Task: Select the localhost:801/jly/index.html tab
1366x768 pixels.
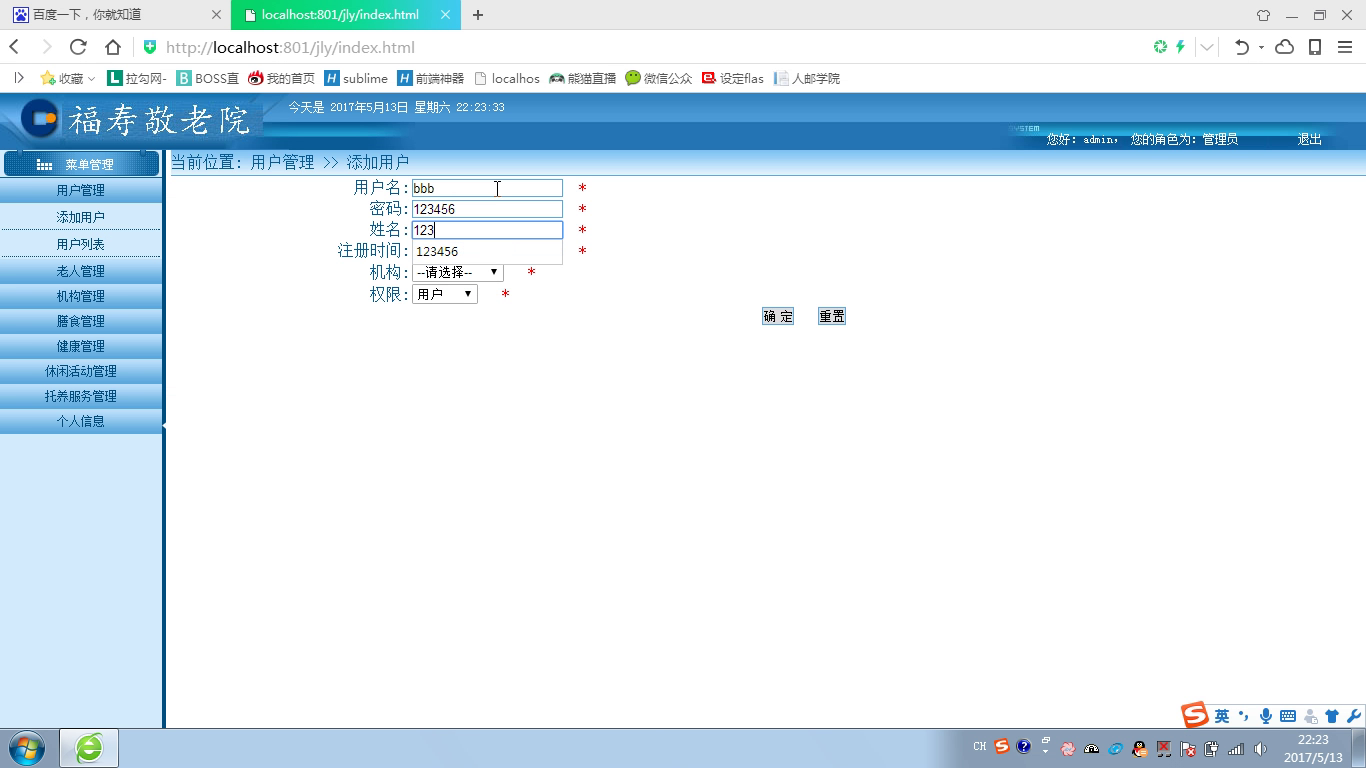Action: tap(346, 15)
